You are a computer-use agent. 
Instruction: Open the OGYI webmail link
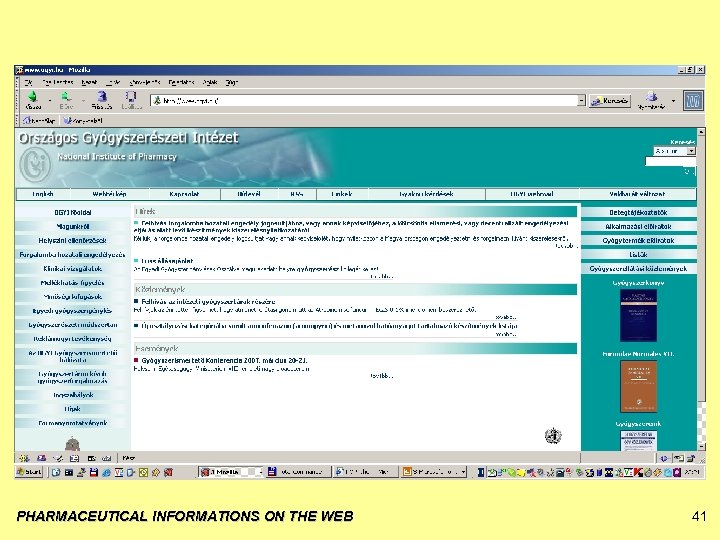point(532,194)
